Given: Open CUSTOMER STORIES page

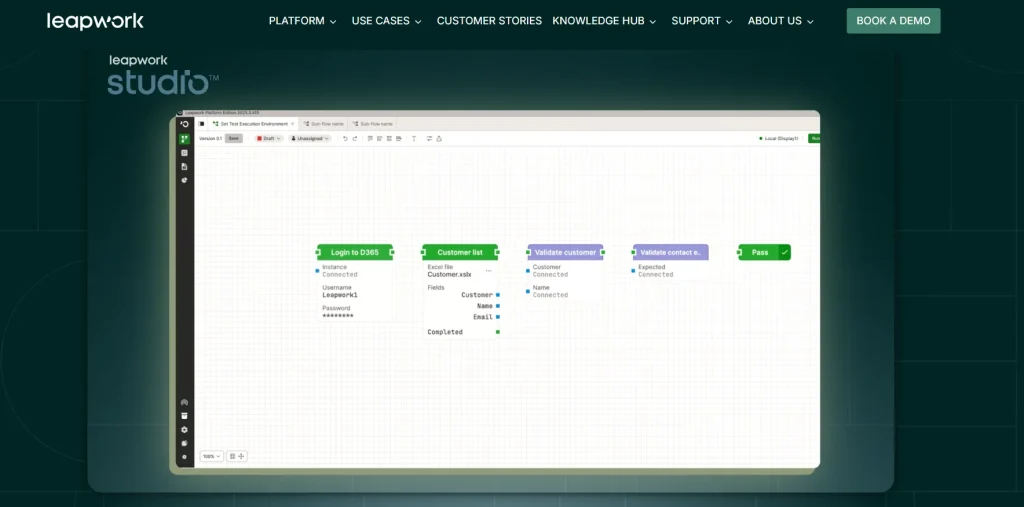Looking at the screenshot, I should pos(489,21).
